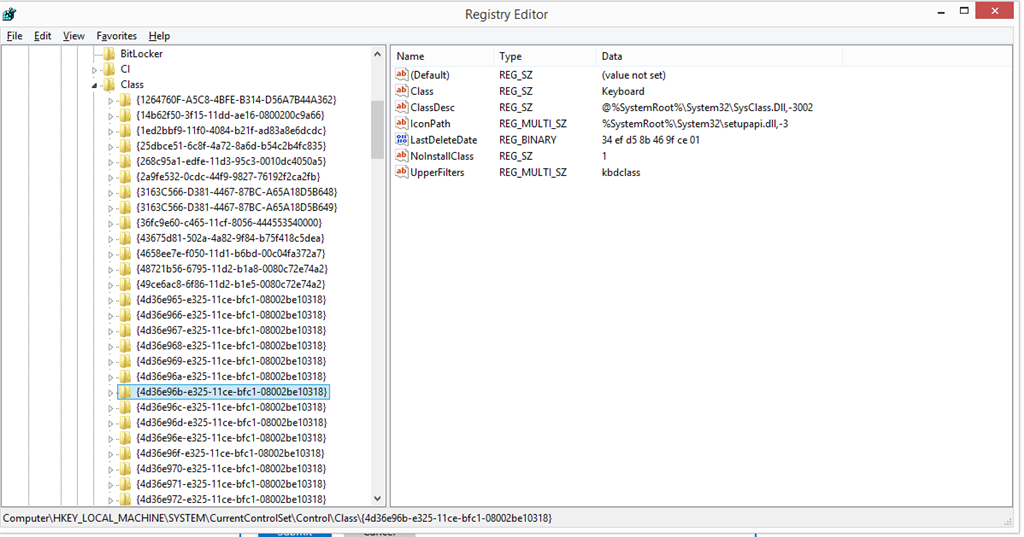The image size is (1024, 537).
Task: Sort values by the Name column header
Action: tap(443, 56)
